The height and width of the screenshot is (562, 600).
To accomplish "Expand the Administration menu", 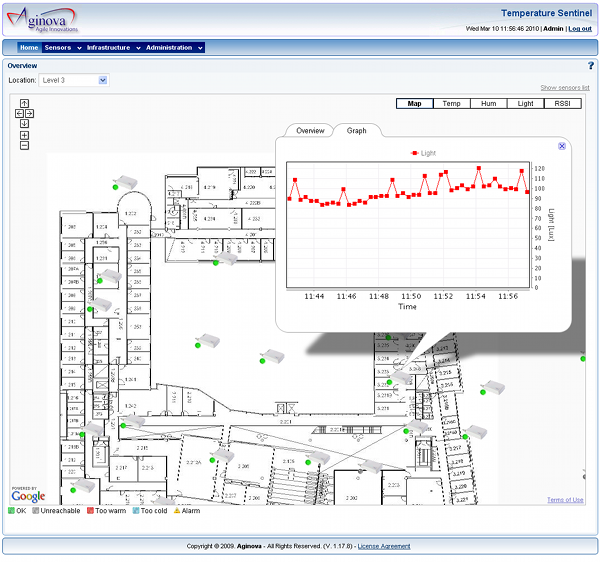I will pos(172,47).
